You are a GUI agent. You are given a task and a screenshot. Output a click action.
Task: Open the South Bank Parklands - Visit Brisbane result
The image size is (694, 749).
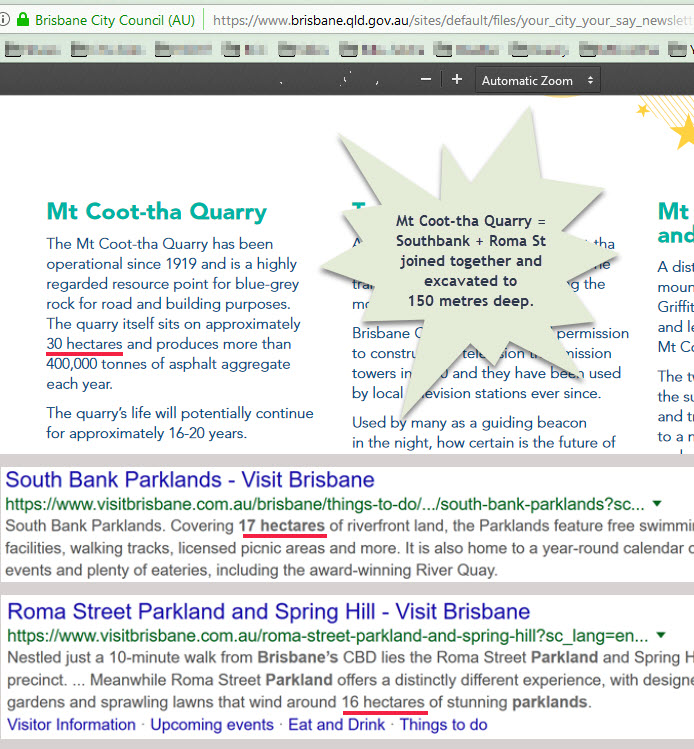pyautogui.click(x=190, y=480)
